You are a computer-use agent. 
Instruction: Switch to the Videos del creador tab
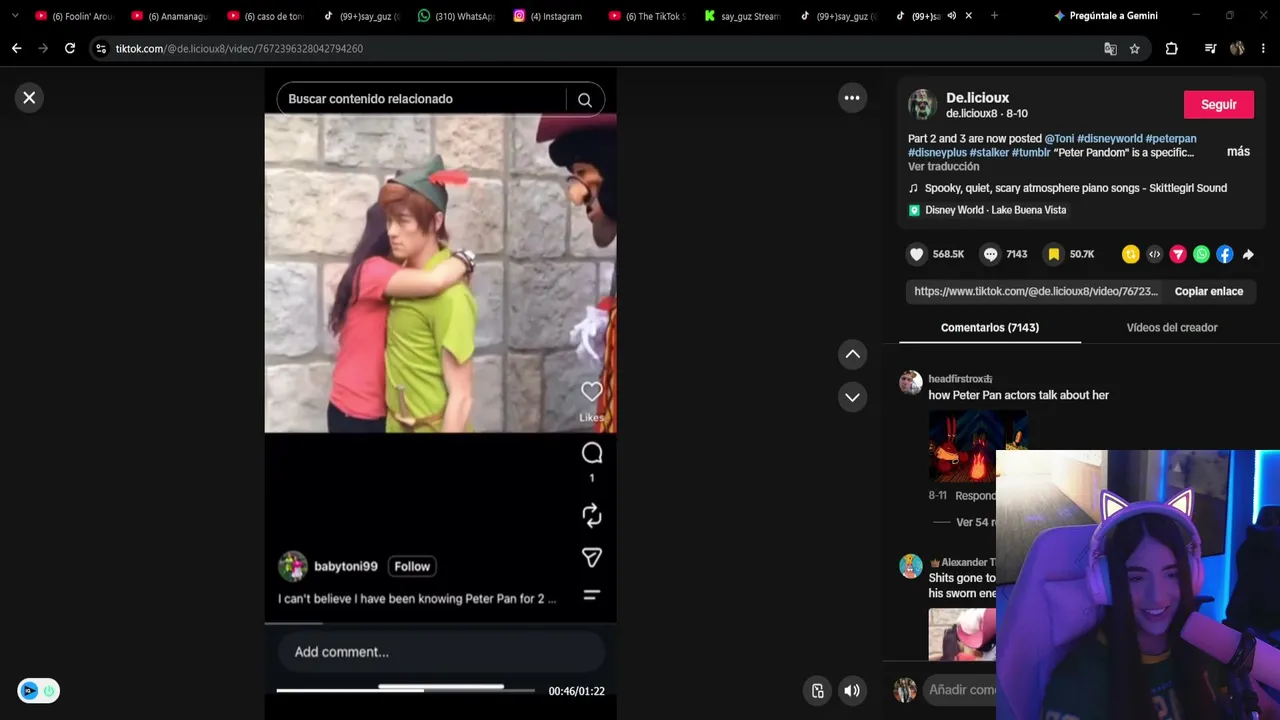coord(1172,328)
